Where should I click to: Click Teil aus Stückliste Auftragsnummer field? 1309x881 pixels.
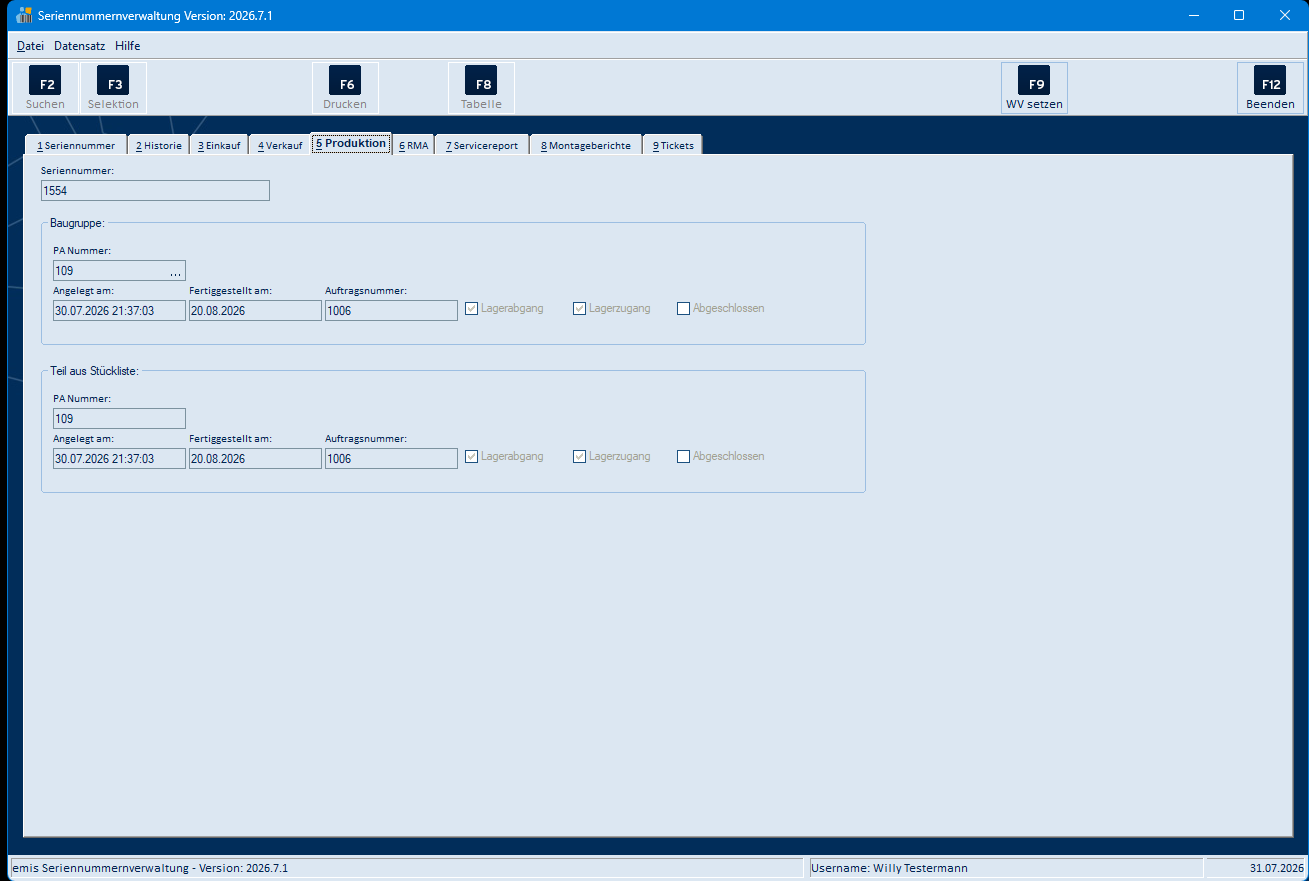392,459
